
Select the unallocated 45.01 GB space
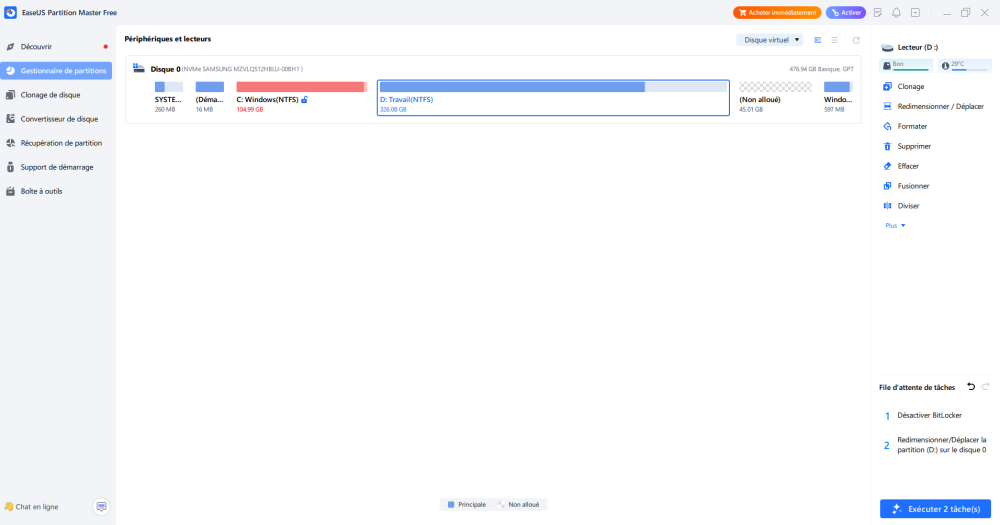tap(775, 87)
